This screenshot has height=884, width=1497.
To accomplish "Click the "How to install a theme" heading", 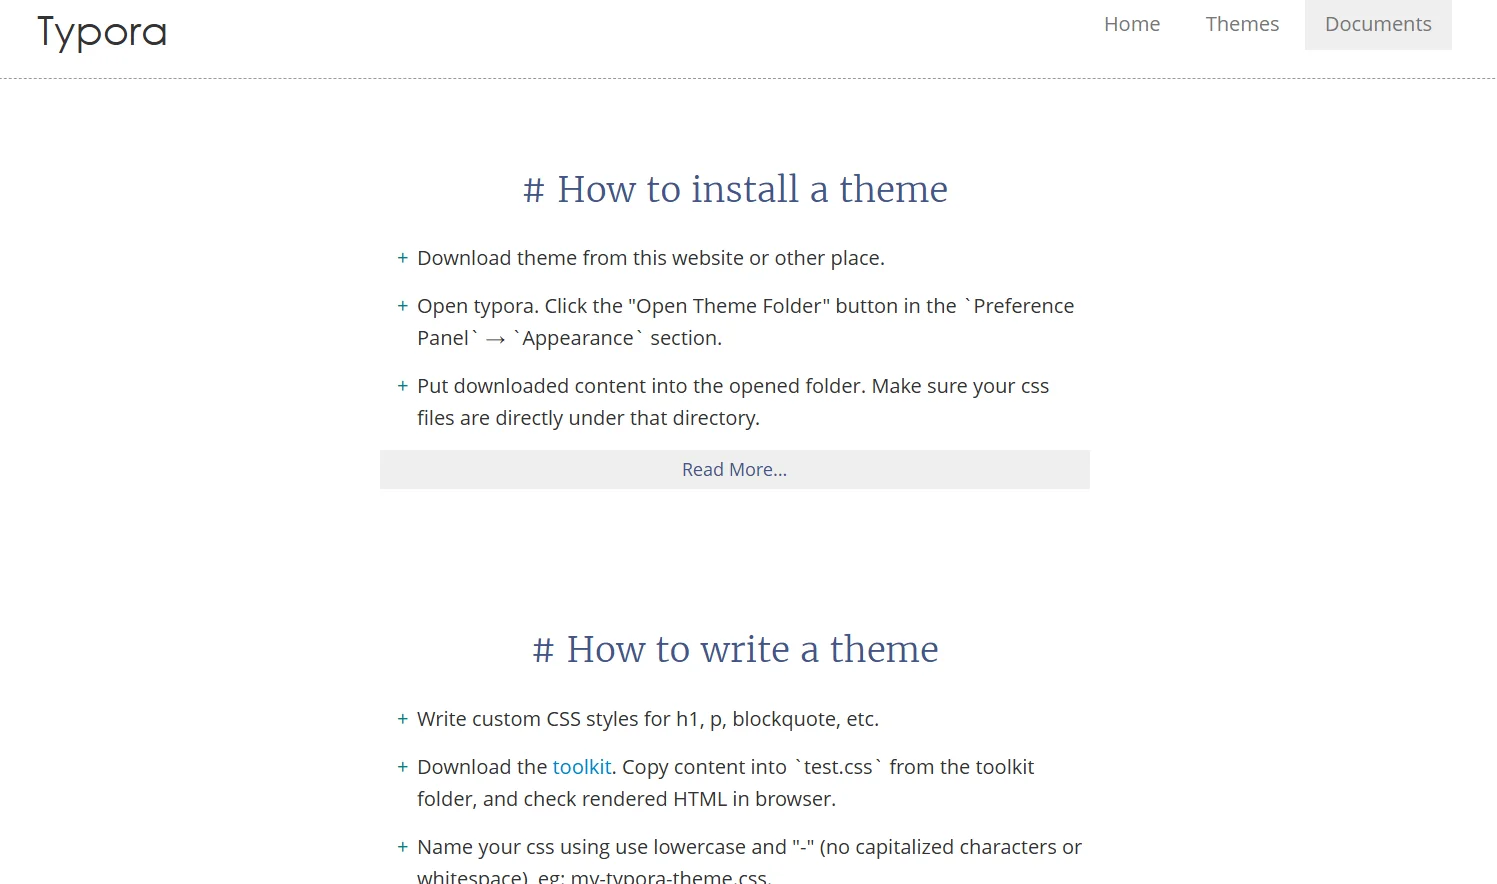I will [x=734, y=189].
